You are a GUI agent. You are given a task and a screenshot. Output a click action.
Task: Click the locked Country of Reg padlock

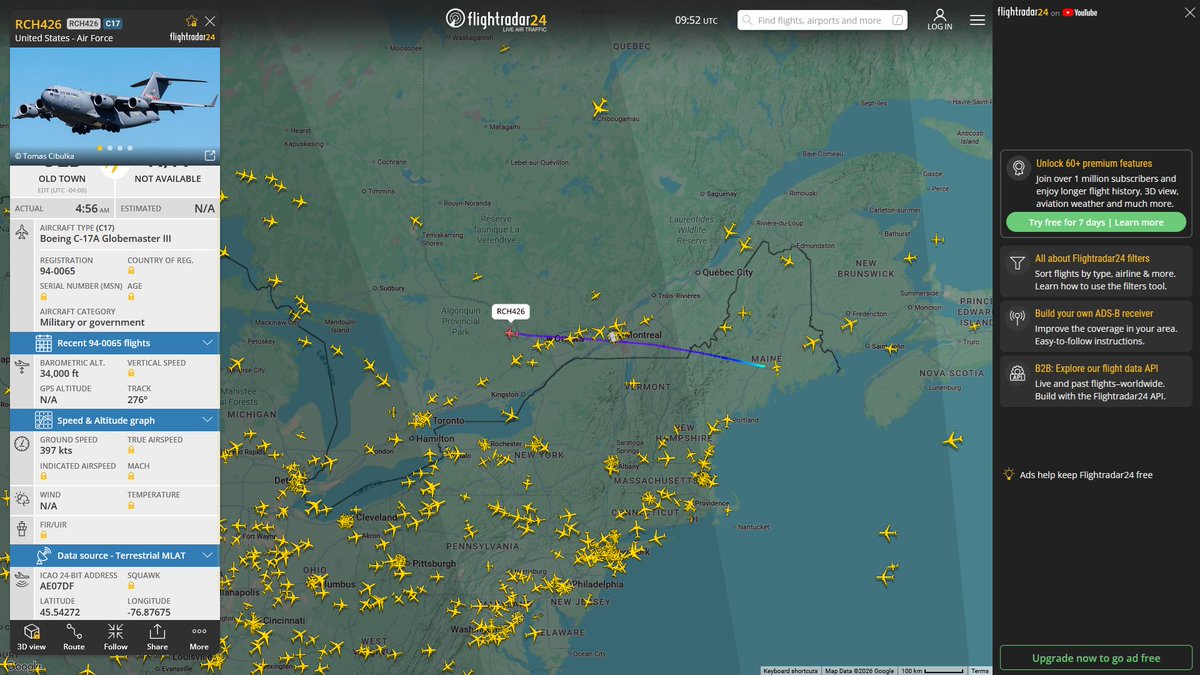[x=131, y=272]
